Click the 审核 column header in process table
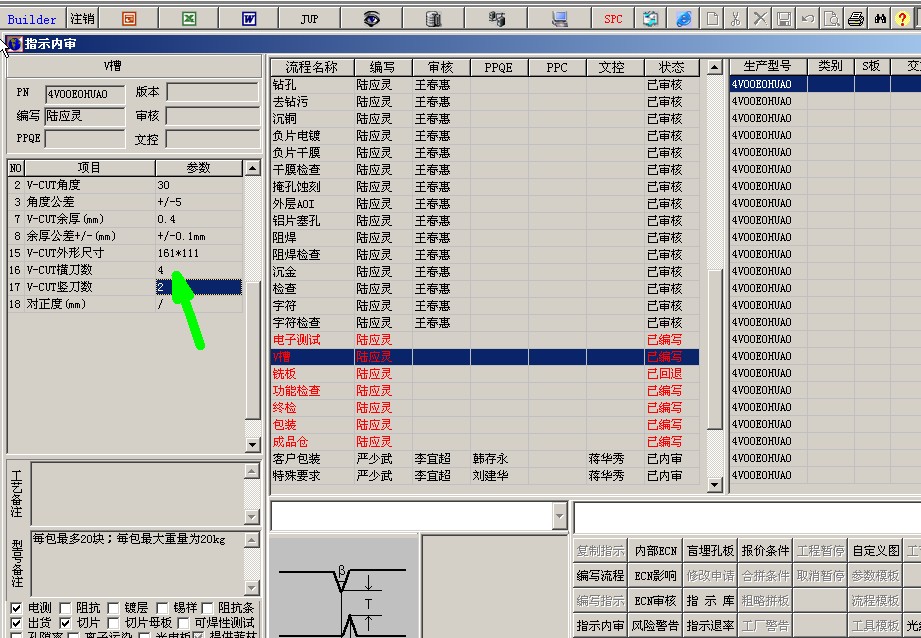Screen dimensions: 921x638 click(441, 68)
